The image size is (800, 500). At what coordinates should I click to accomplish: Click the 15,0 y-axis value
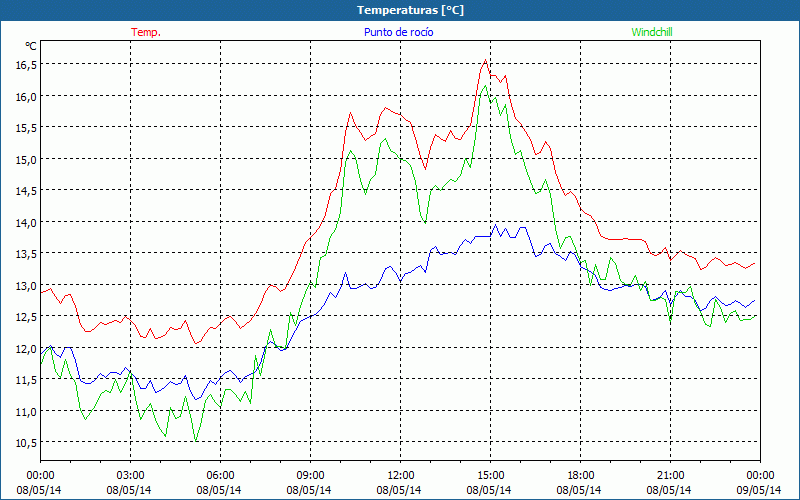click(27, 159)
